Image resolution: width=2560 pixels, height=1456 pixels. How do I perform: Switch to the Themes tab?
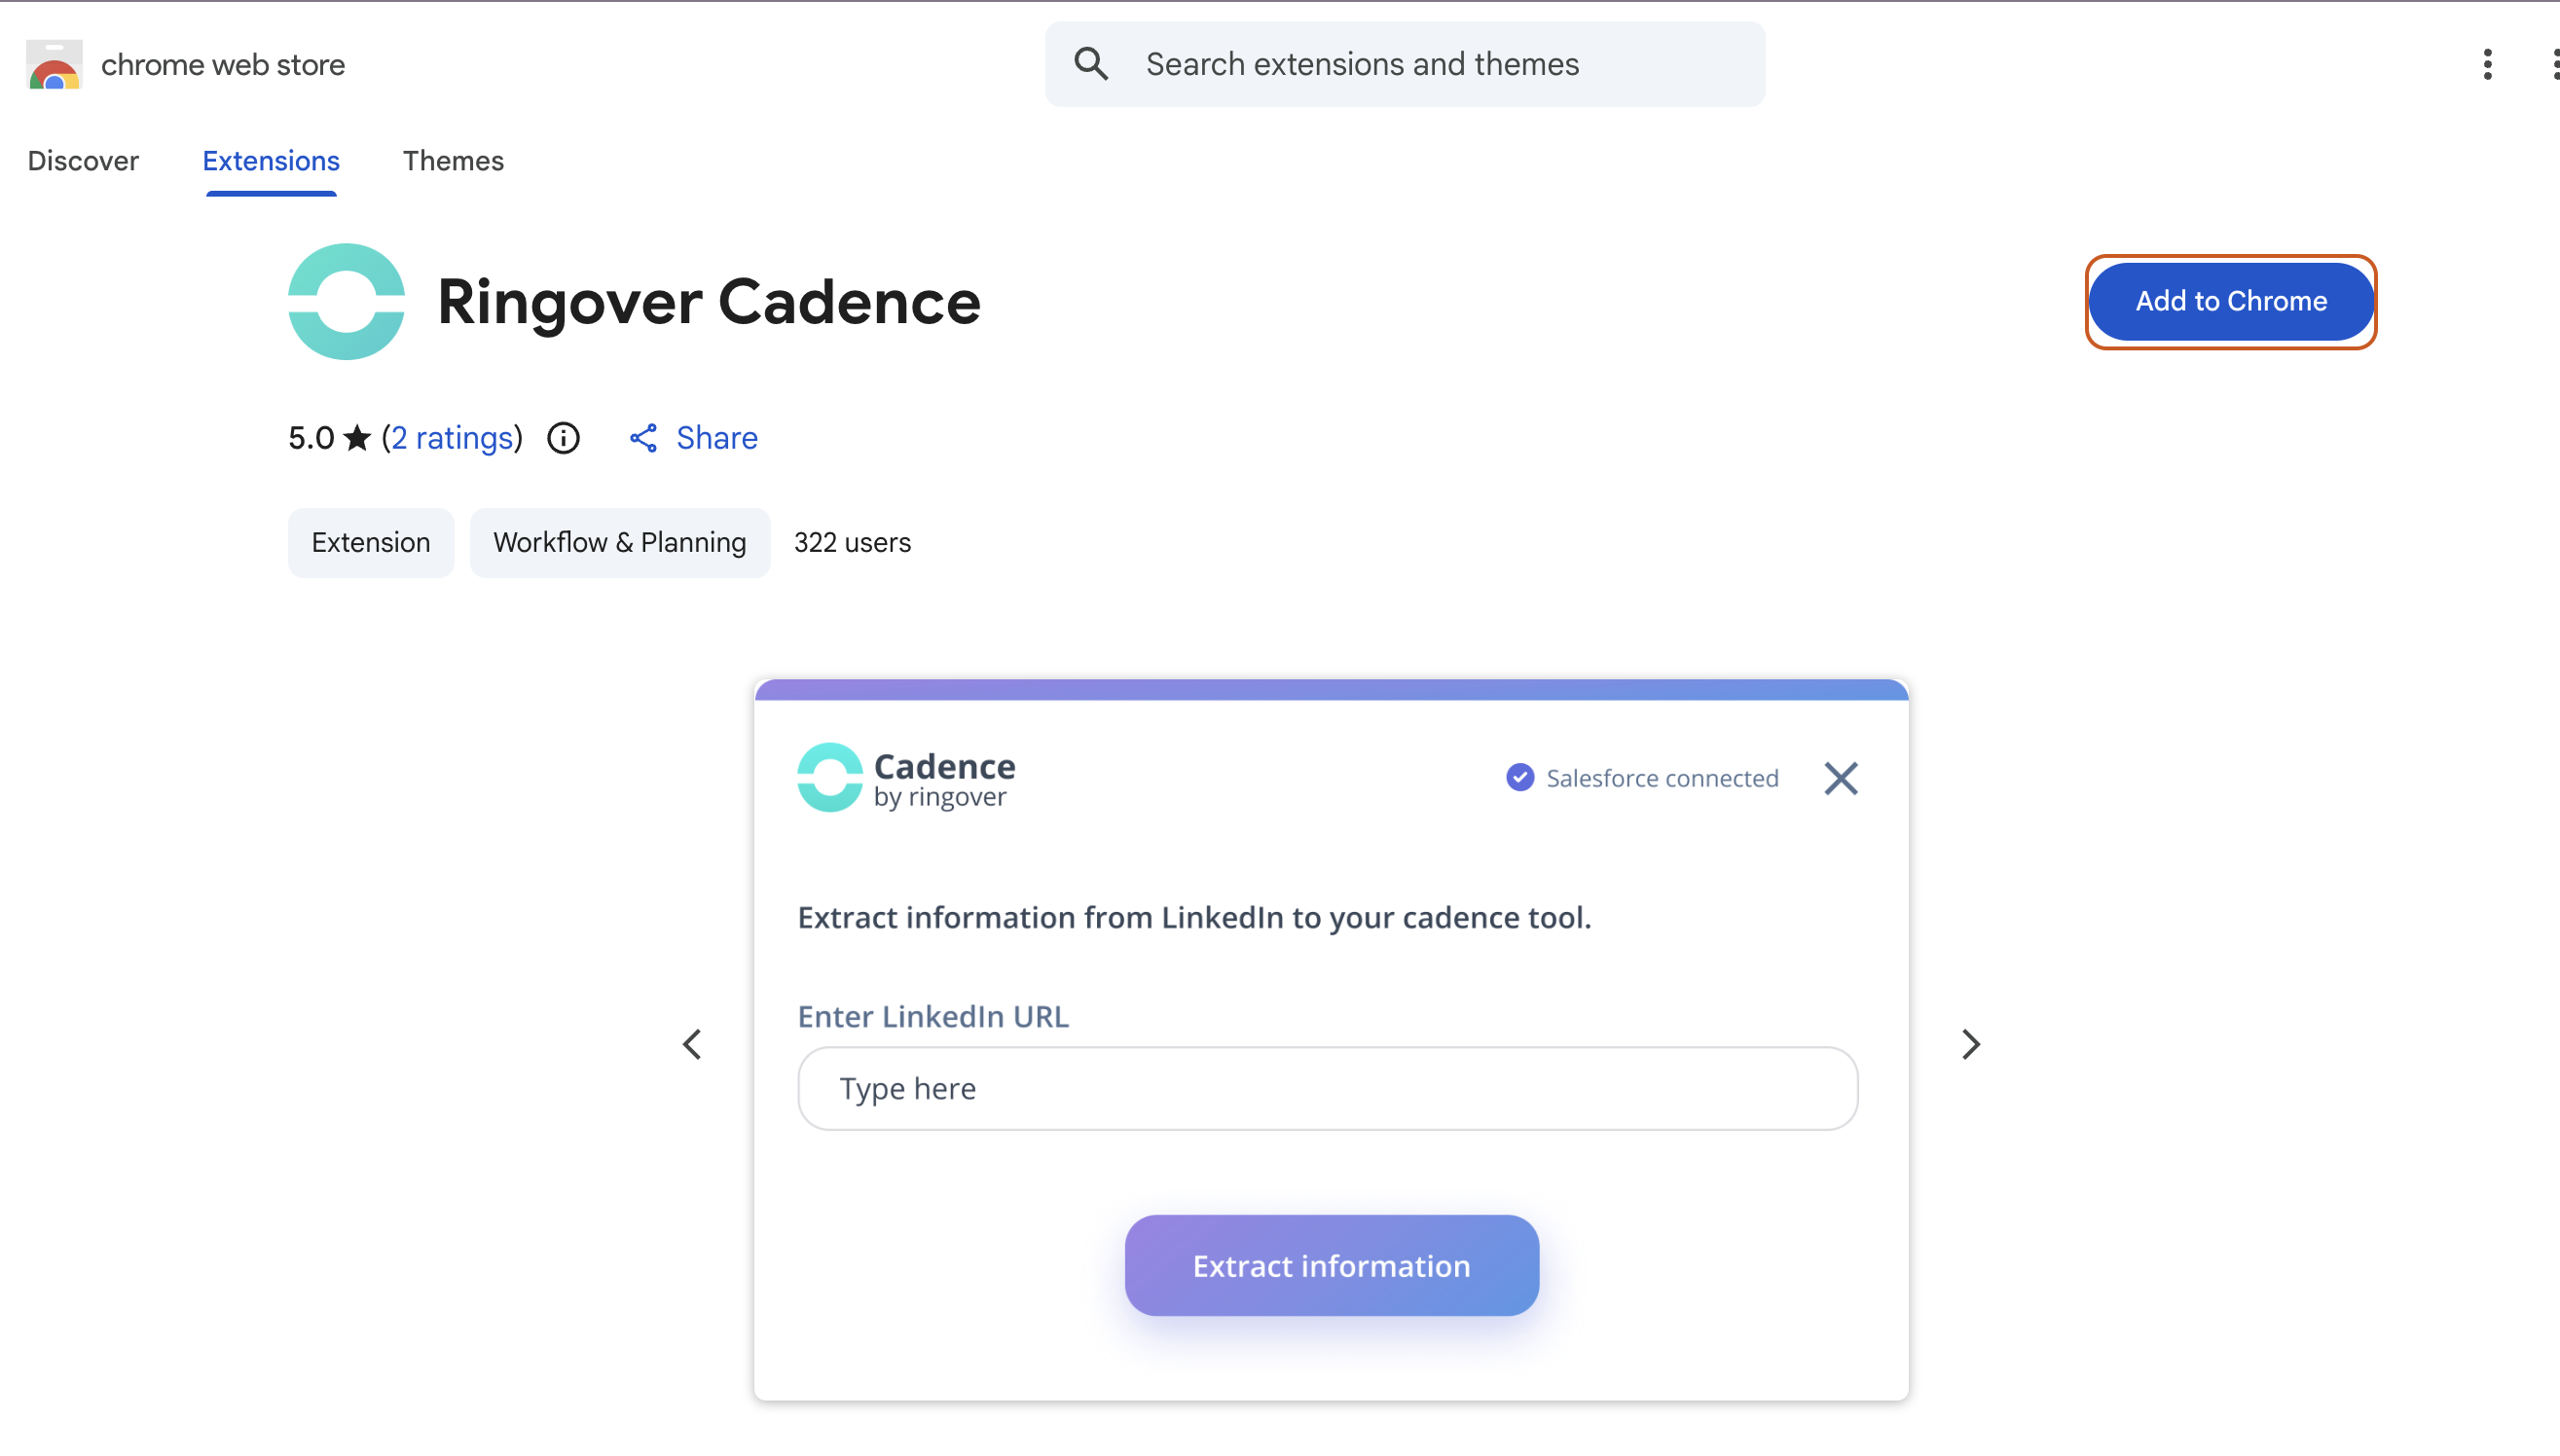(x=453, y=161)
